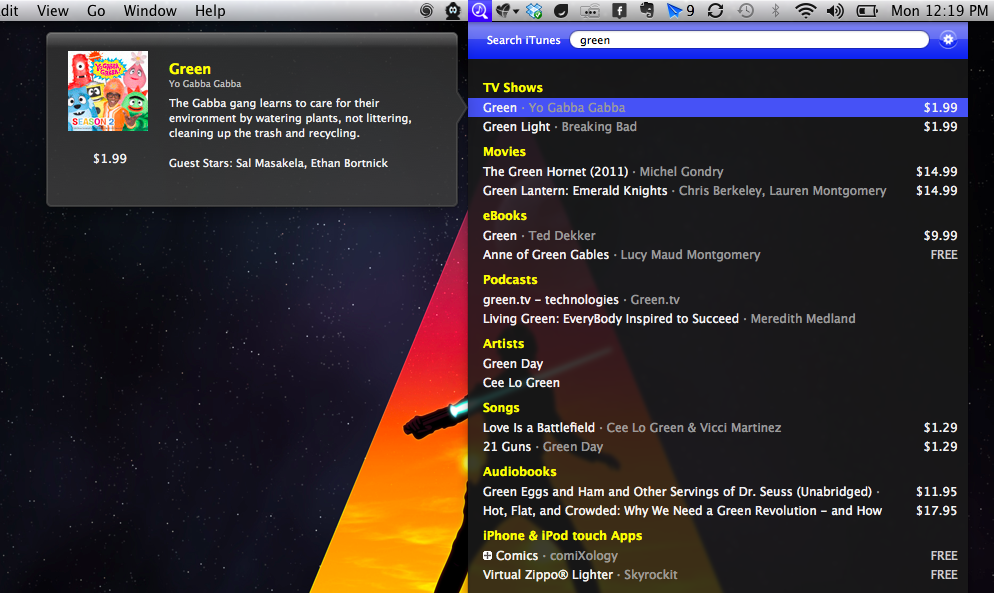Select the Love Is a Battlefield song
Screen dimensions: 994x593
[718, 427]
